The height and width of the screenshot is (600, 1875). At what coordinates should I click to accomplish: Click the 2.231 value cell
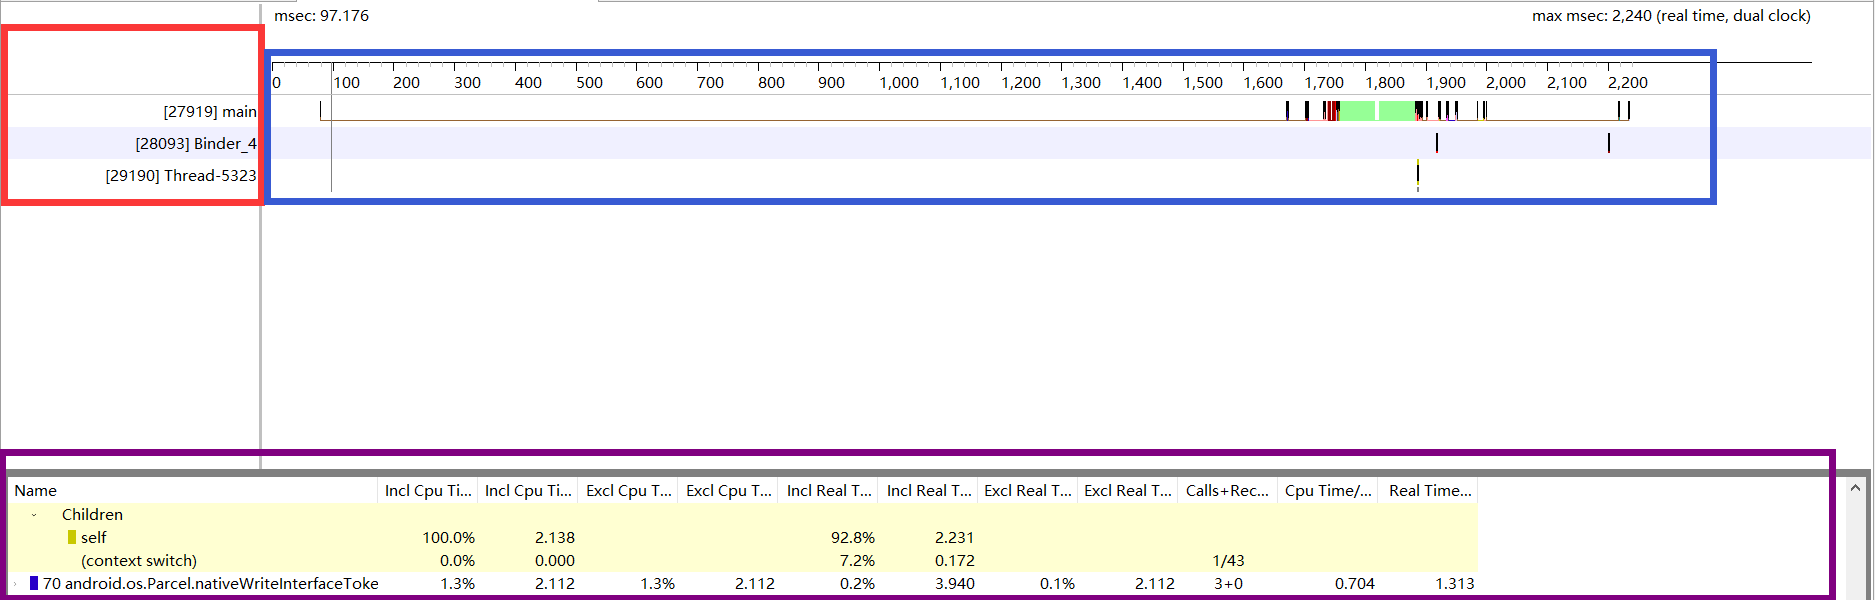pos(955,538)
